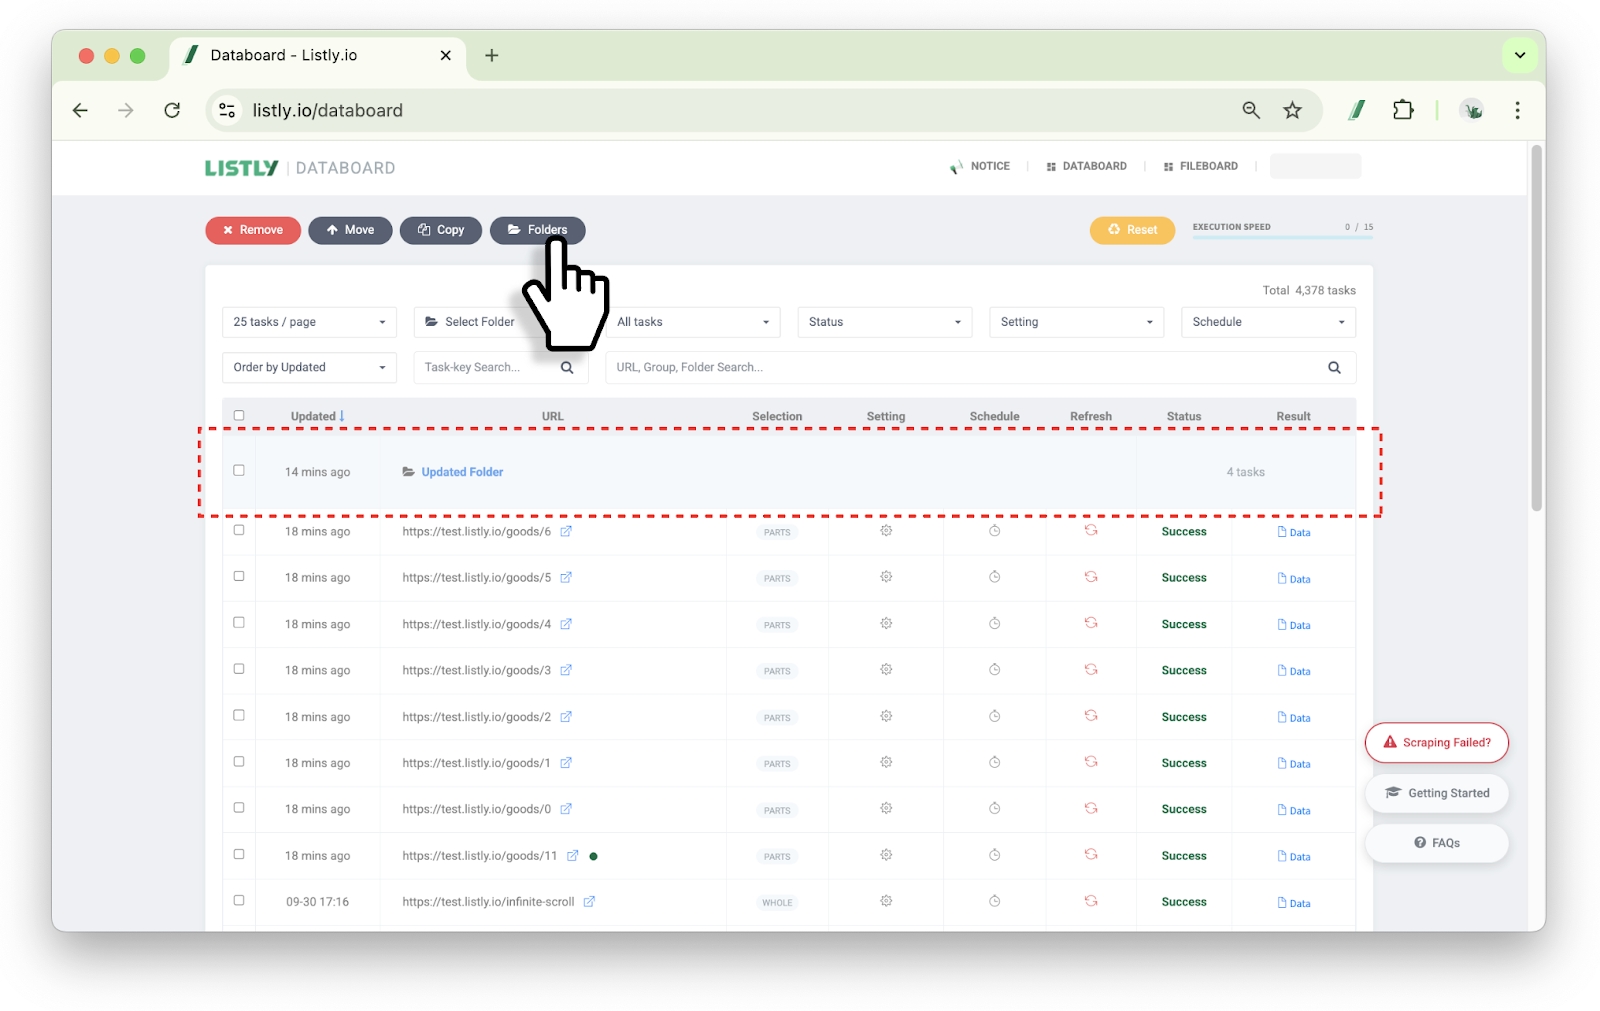Click the settings gear for goods/6 row
This screenshot has height=1011, width=1600.
[x=886, y=531]
